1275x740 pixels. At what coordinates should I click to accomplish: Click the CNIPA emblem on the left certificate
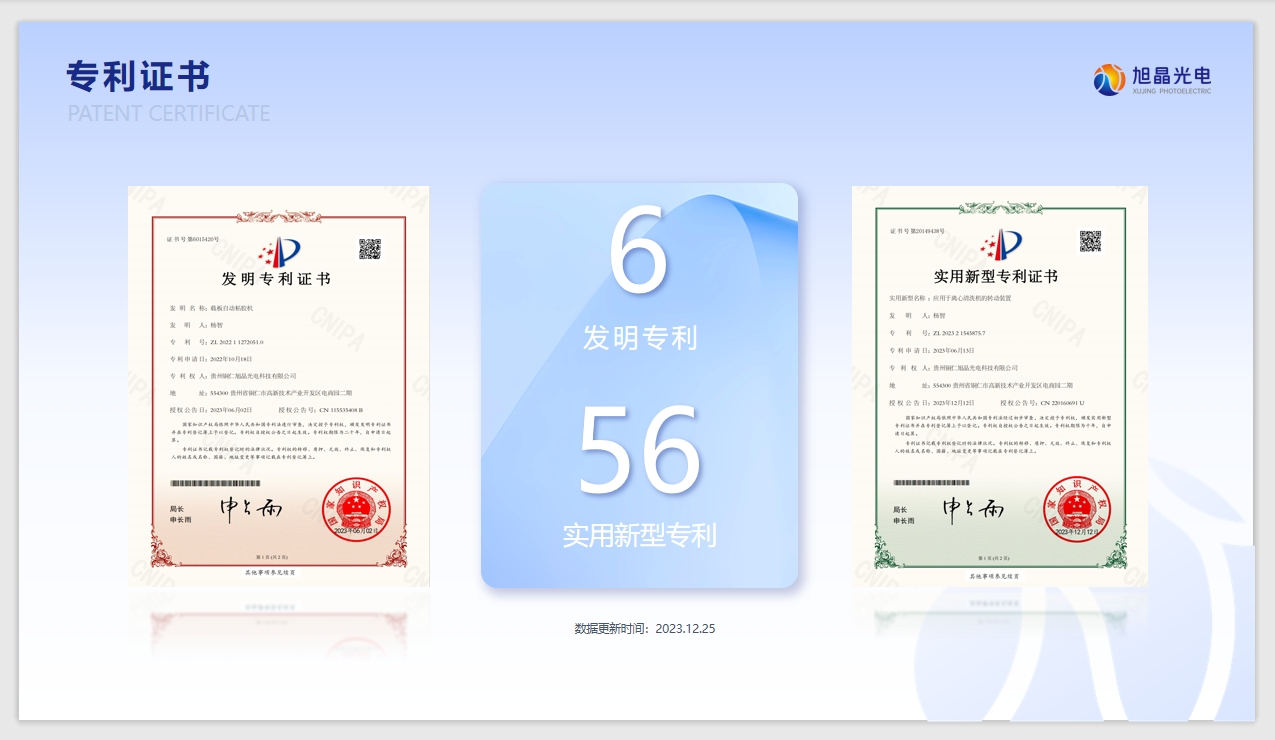point(278,250)
